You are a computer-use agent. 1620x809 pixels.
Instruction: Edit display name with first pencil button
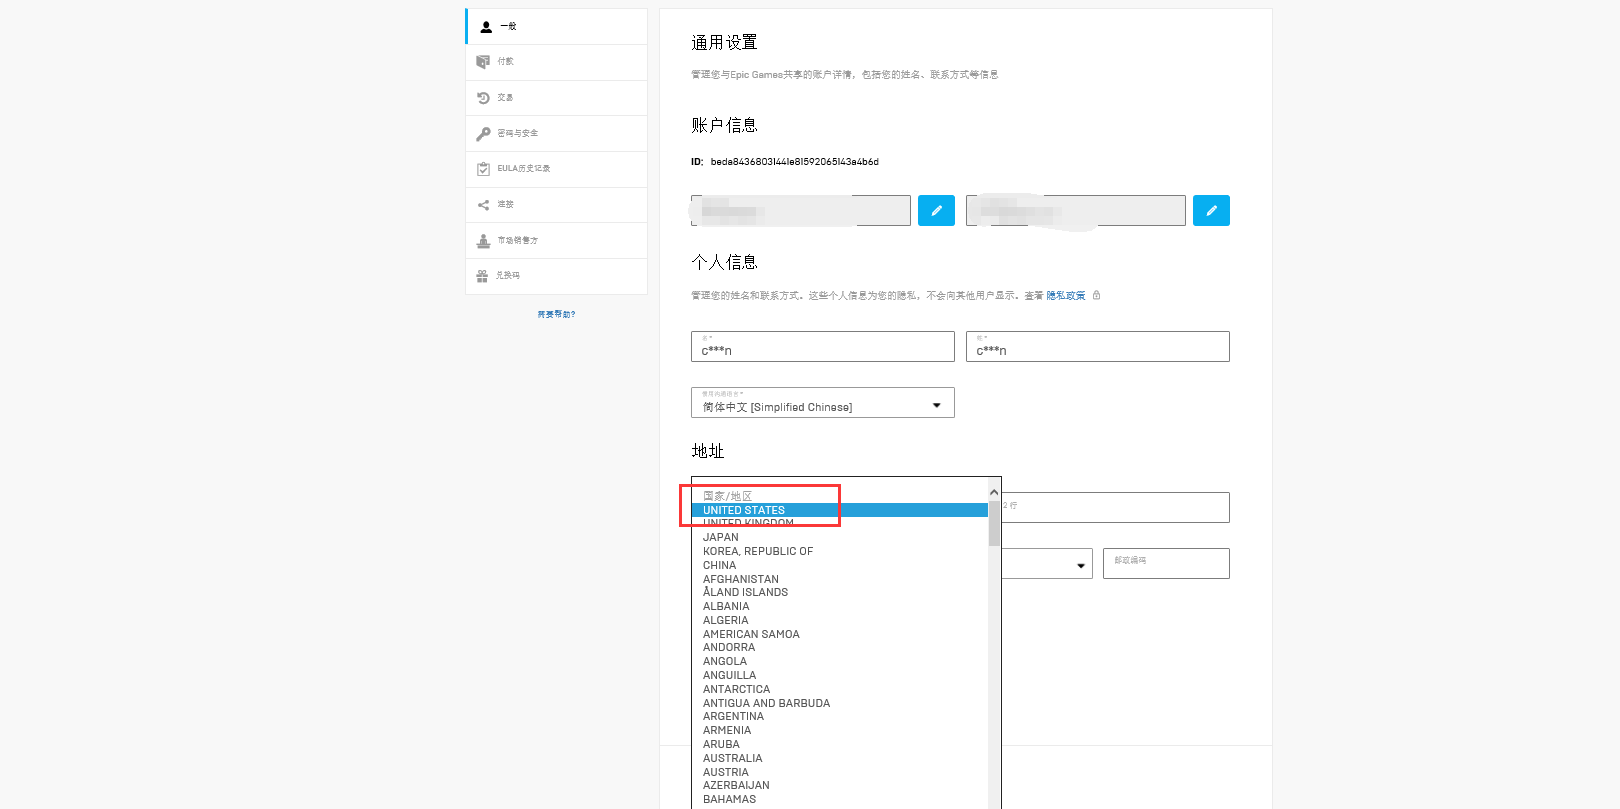coord(936,211)
